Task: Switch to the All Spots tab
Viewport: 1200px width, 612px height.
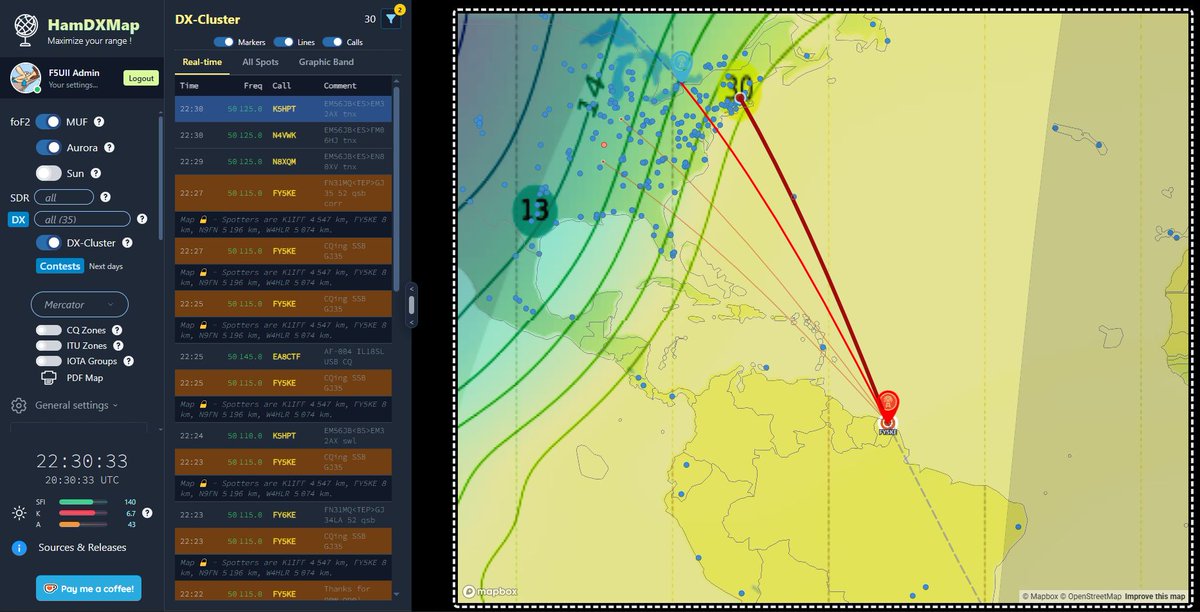Action: (x=261, y=62)
